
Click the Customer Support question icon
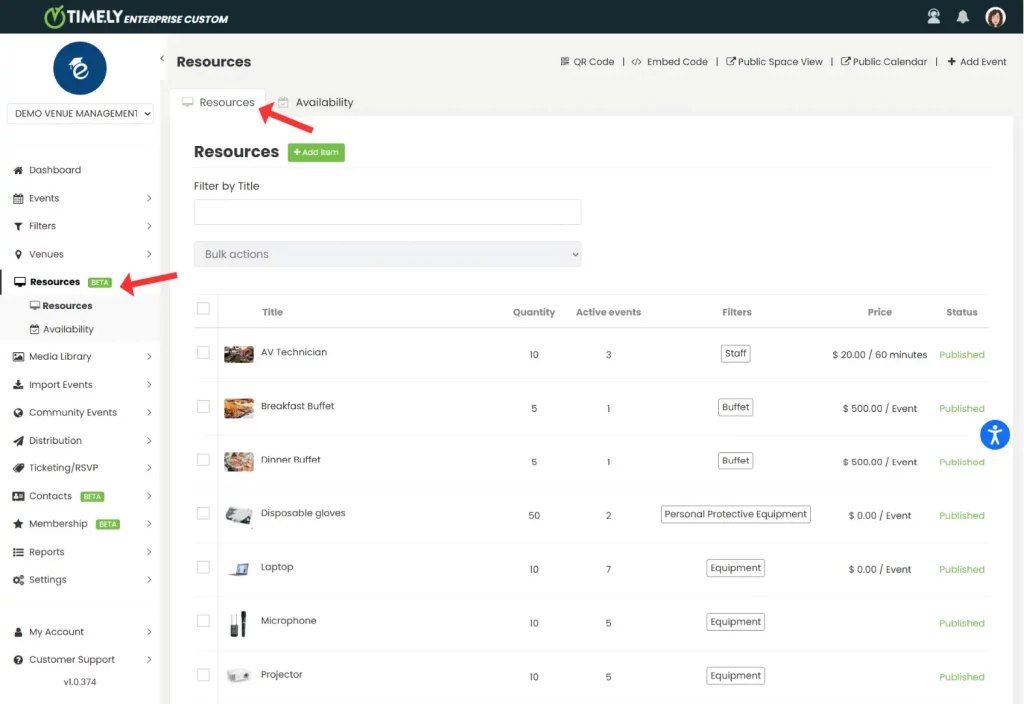click(18, 660)
